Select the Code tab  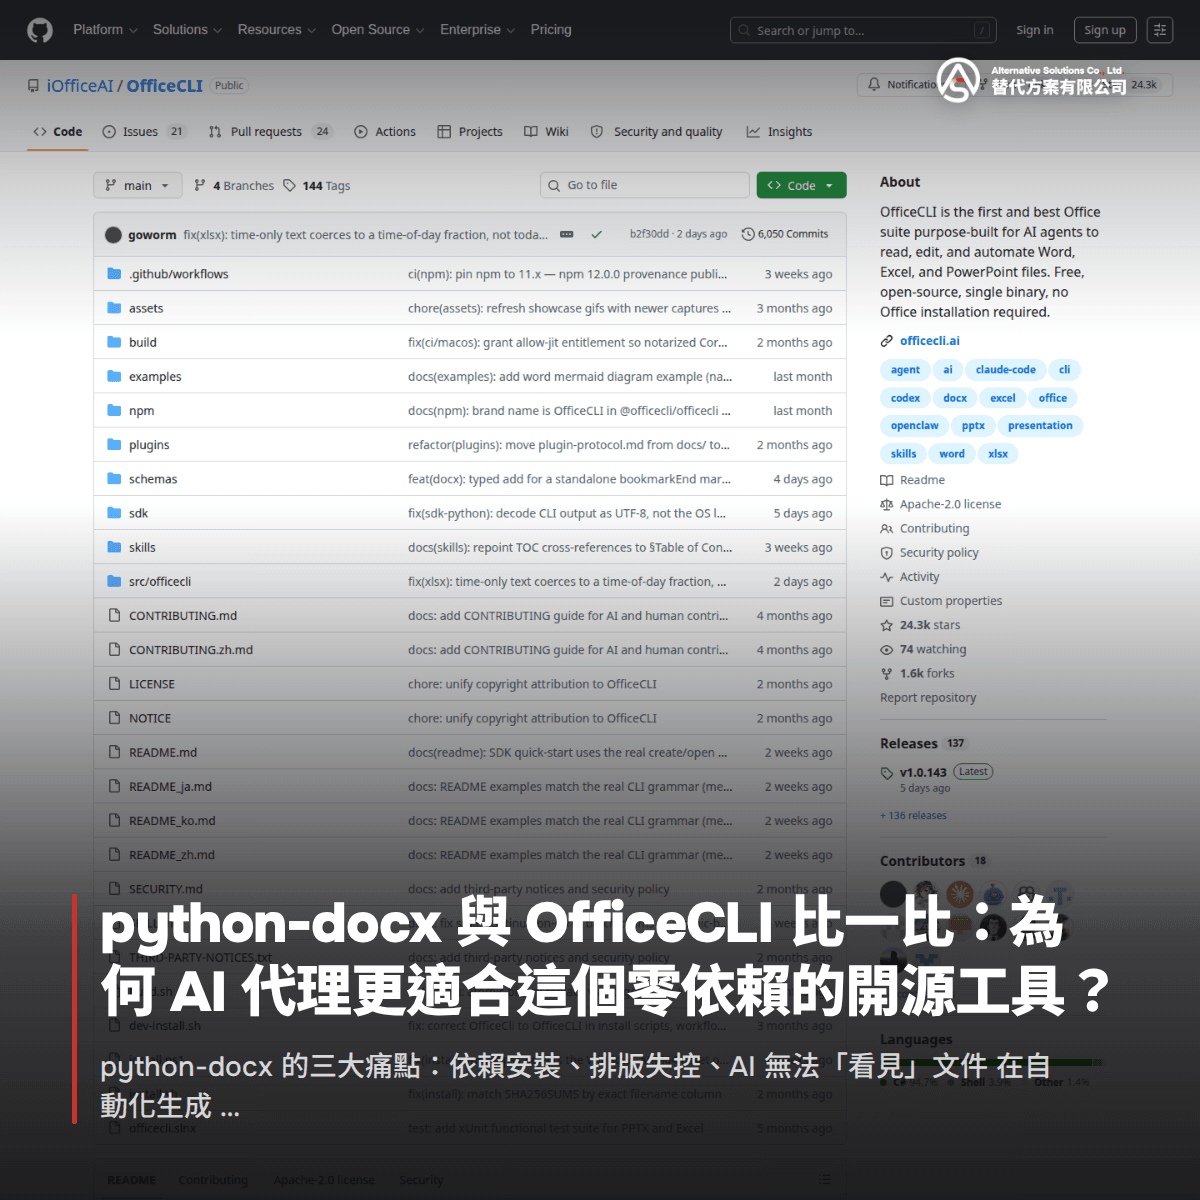point(58,132)
